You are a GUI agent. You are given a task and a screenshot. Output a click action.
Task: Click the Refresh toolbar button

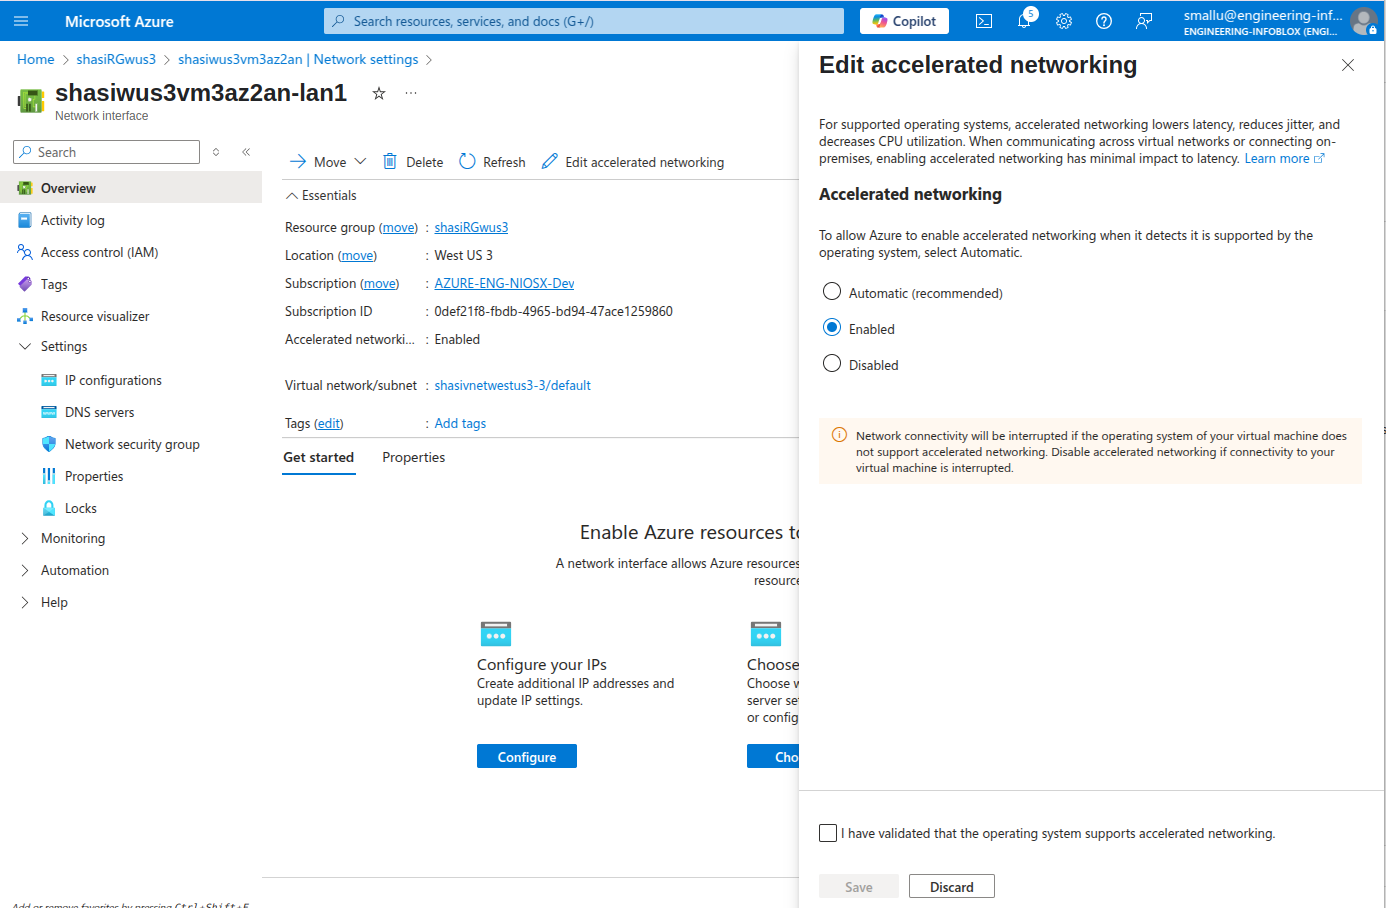pyautogui.click(x=492, y=162)
